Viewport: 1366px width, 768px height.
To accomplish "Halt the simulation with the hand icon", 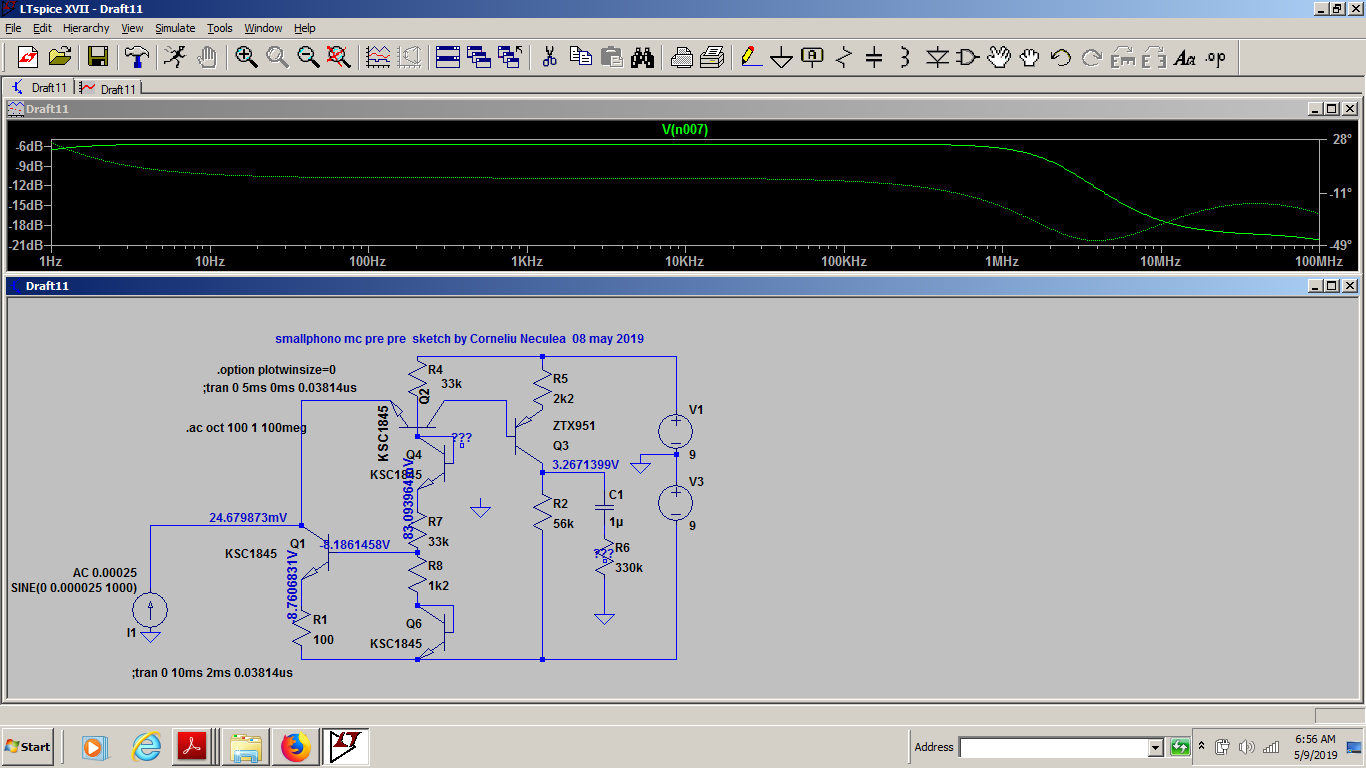I will pos(207,57).
